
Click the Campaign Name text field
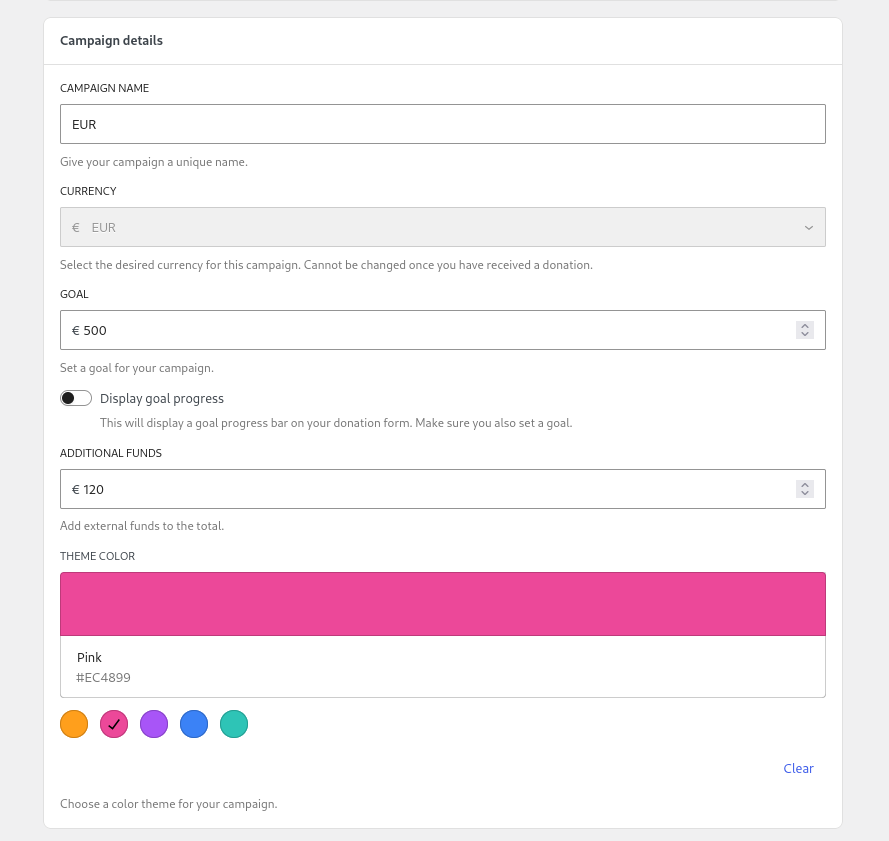click(x=442, y=124)
